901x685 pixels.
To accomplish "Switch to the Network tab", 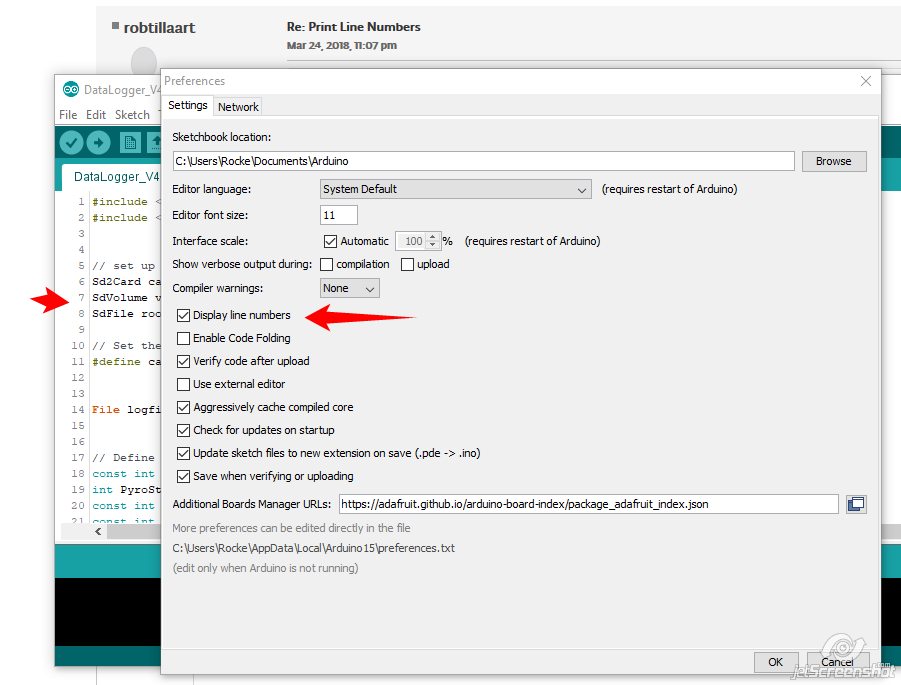I will [x=238, y=106].
